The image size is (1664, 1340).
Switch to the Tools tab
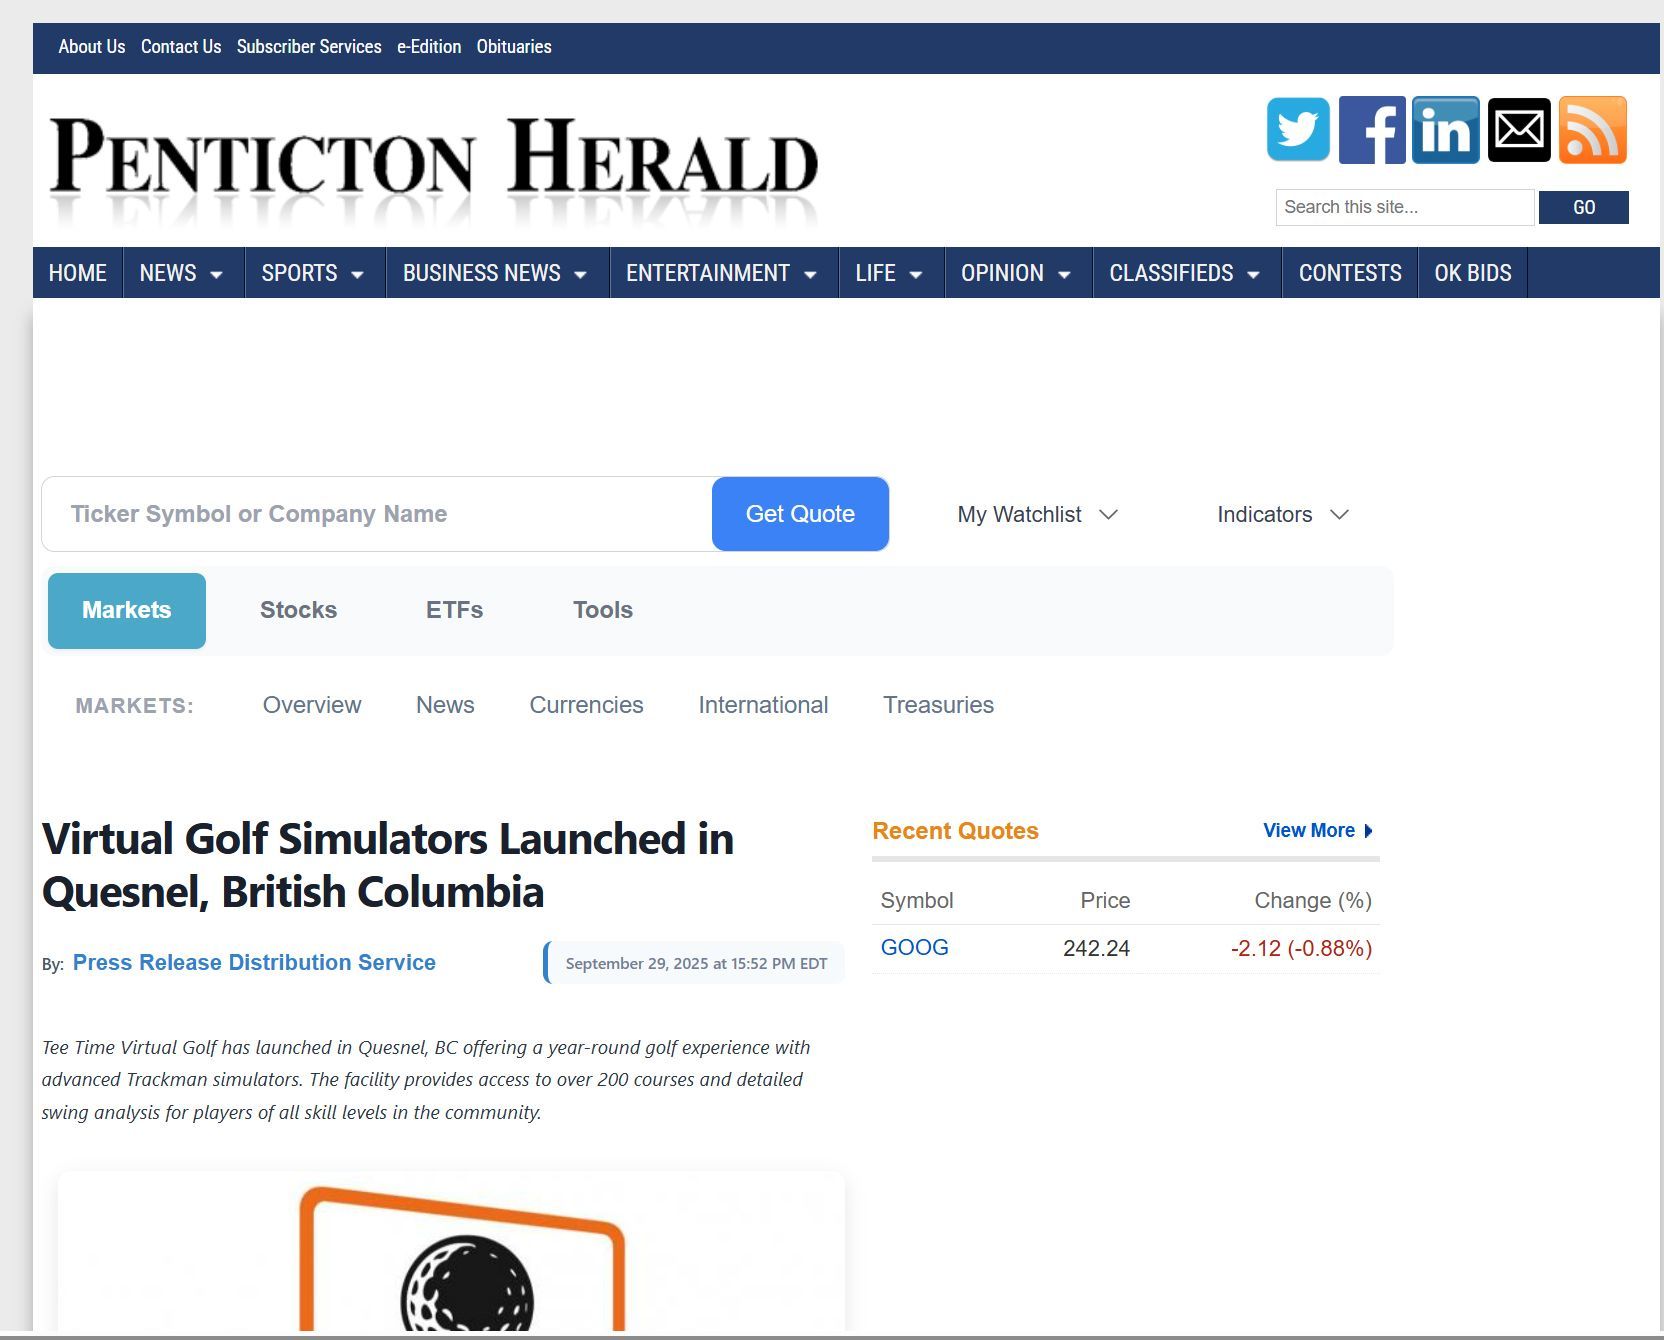[x=603, y=610]
